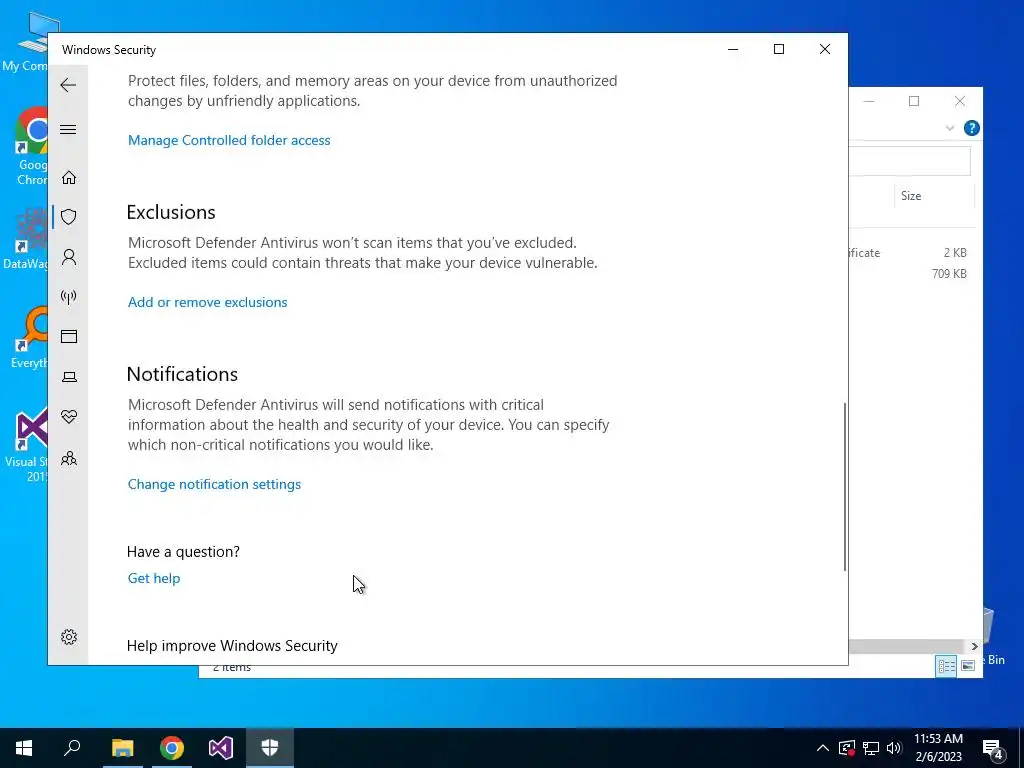
Task: Open the Home section icon
Action: pos(69,178)
